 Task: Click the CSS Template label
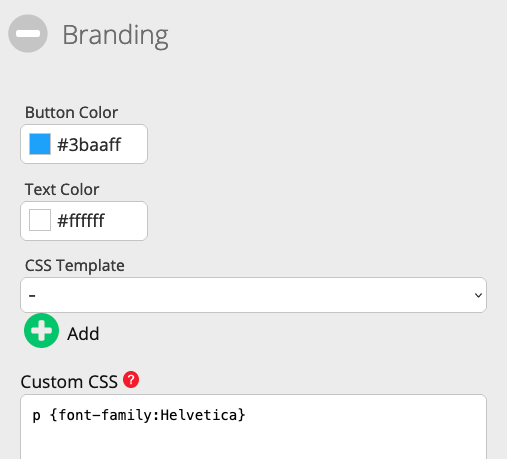coord(75,266)
